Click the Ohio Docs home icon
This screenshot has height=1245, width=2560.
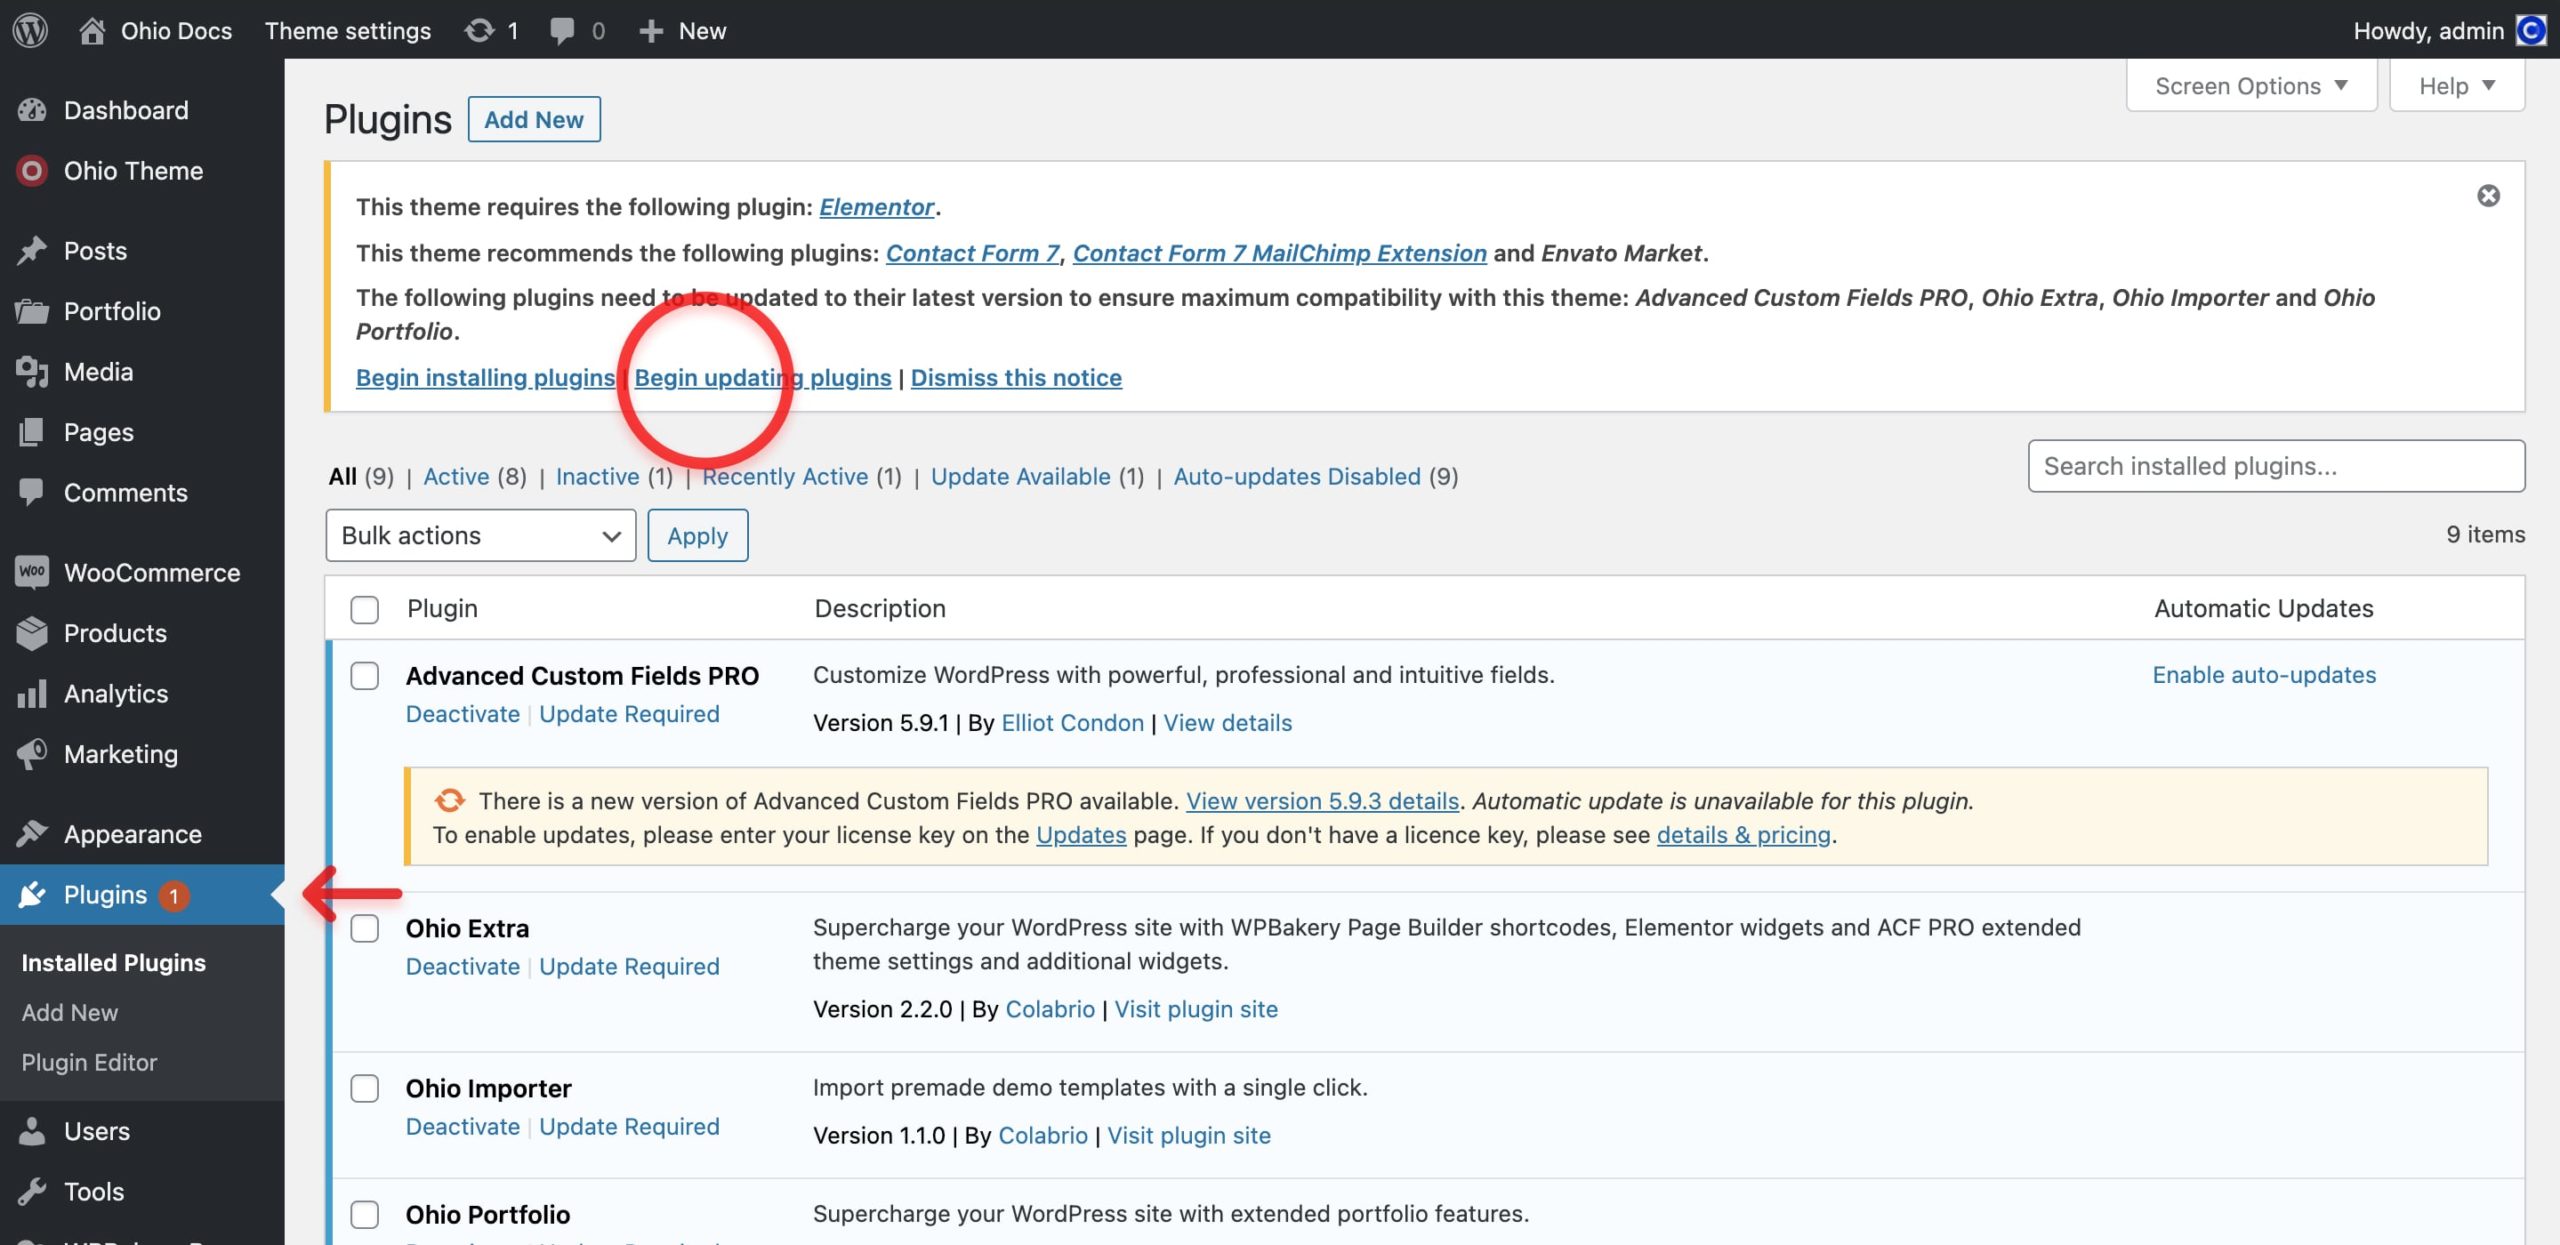pos(92,30)
